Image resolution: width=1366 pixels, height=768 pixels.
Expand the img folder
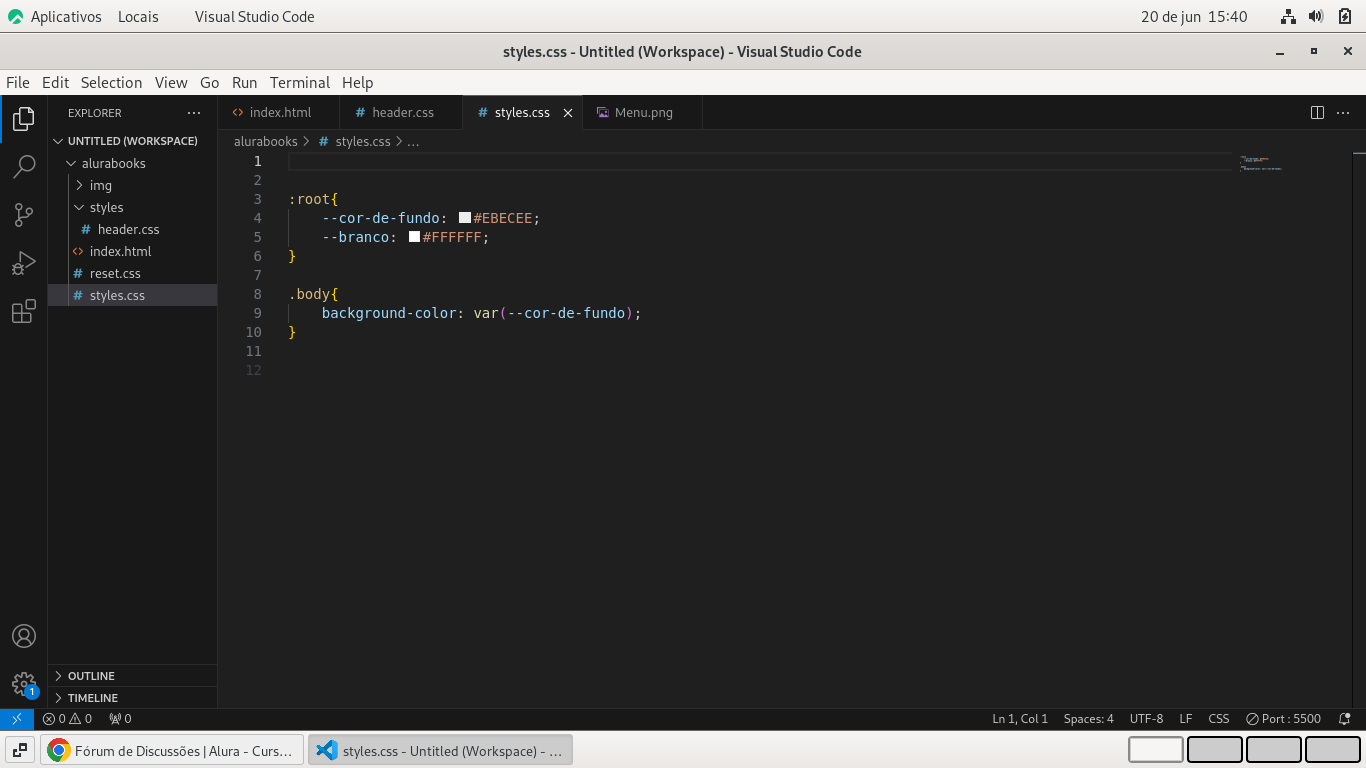[132, 185]
